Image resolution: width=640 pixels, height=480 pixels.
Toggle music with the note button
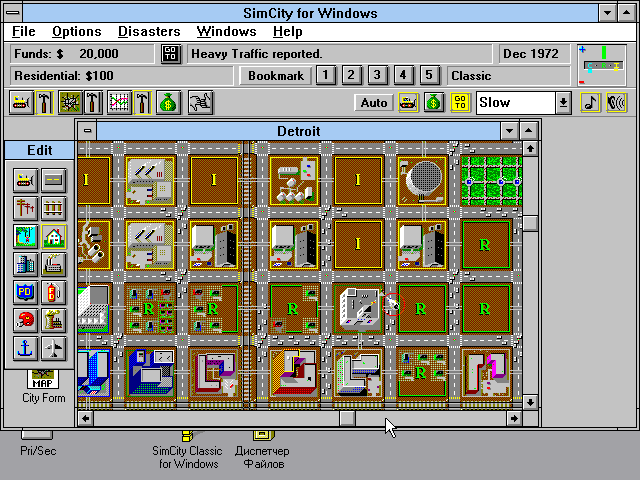coord(591,102)
